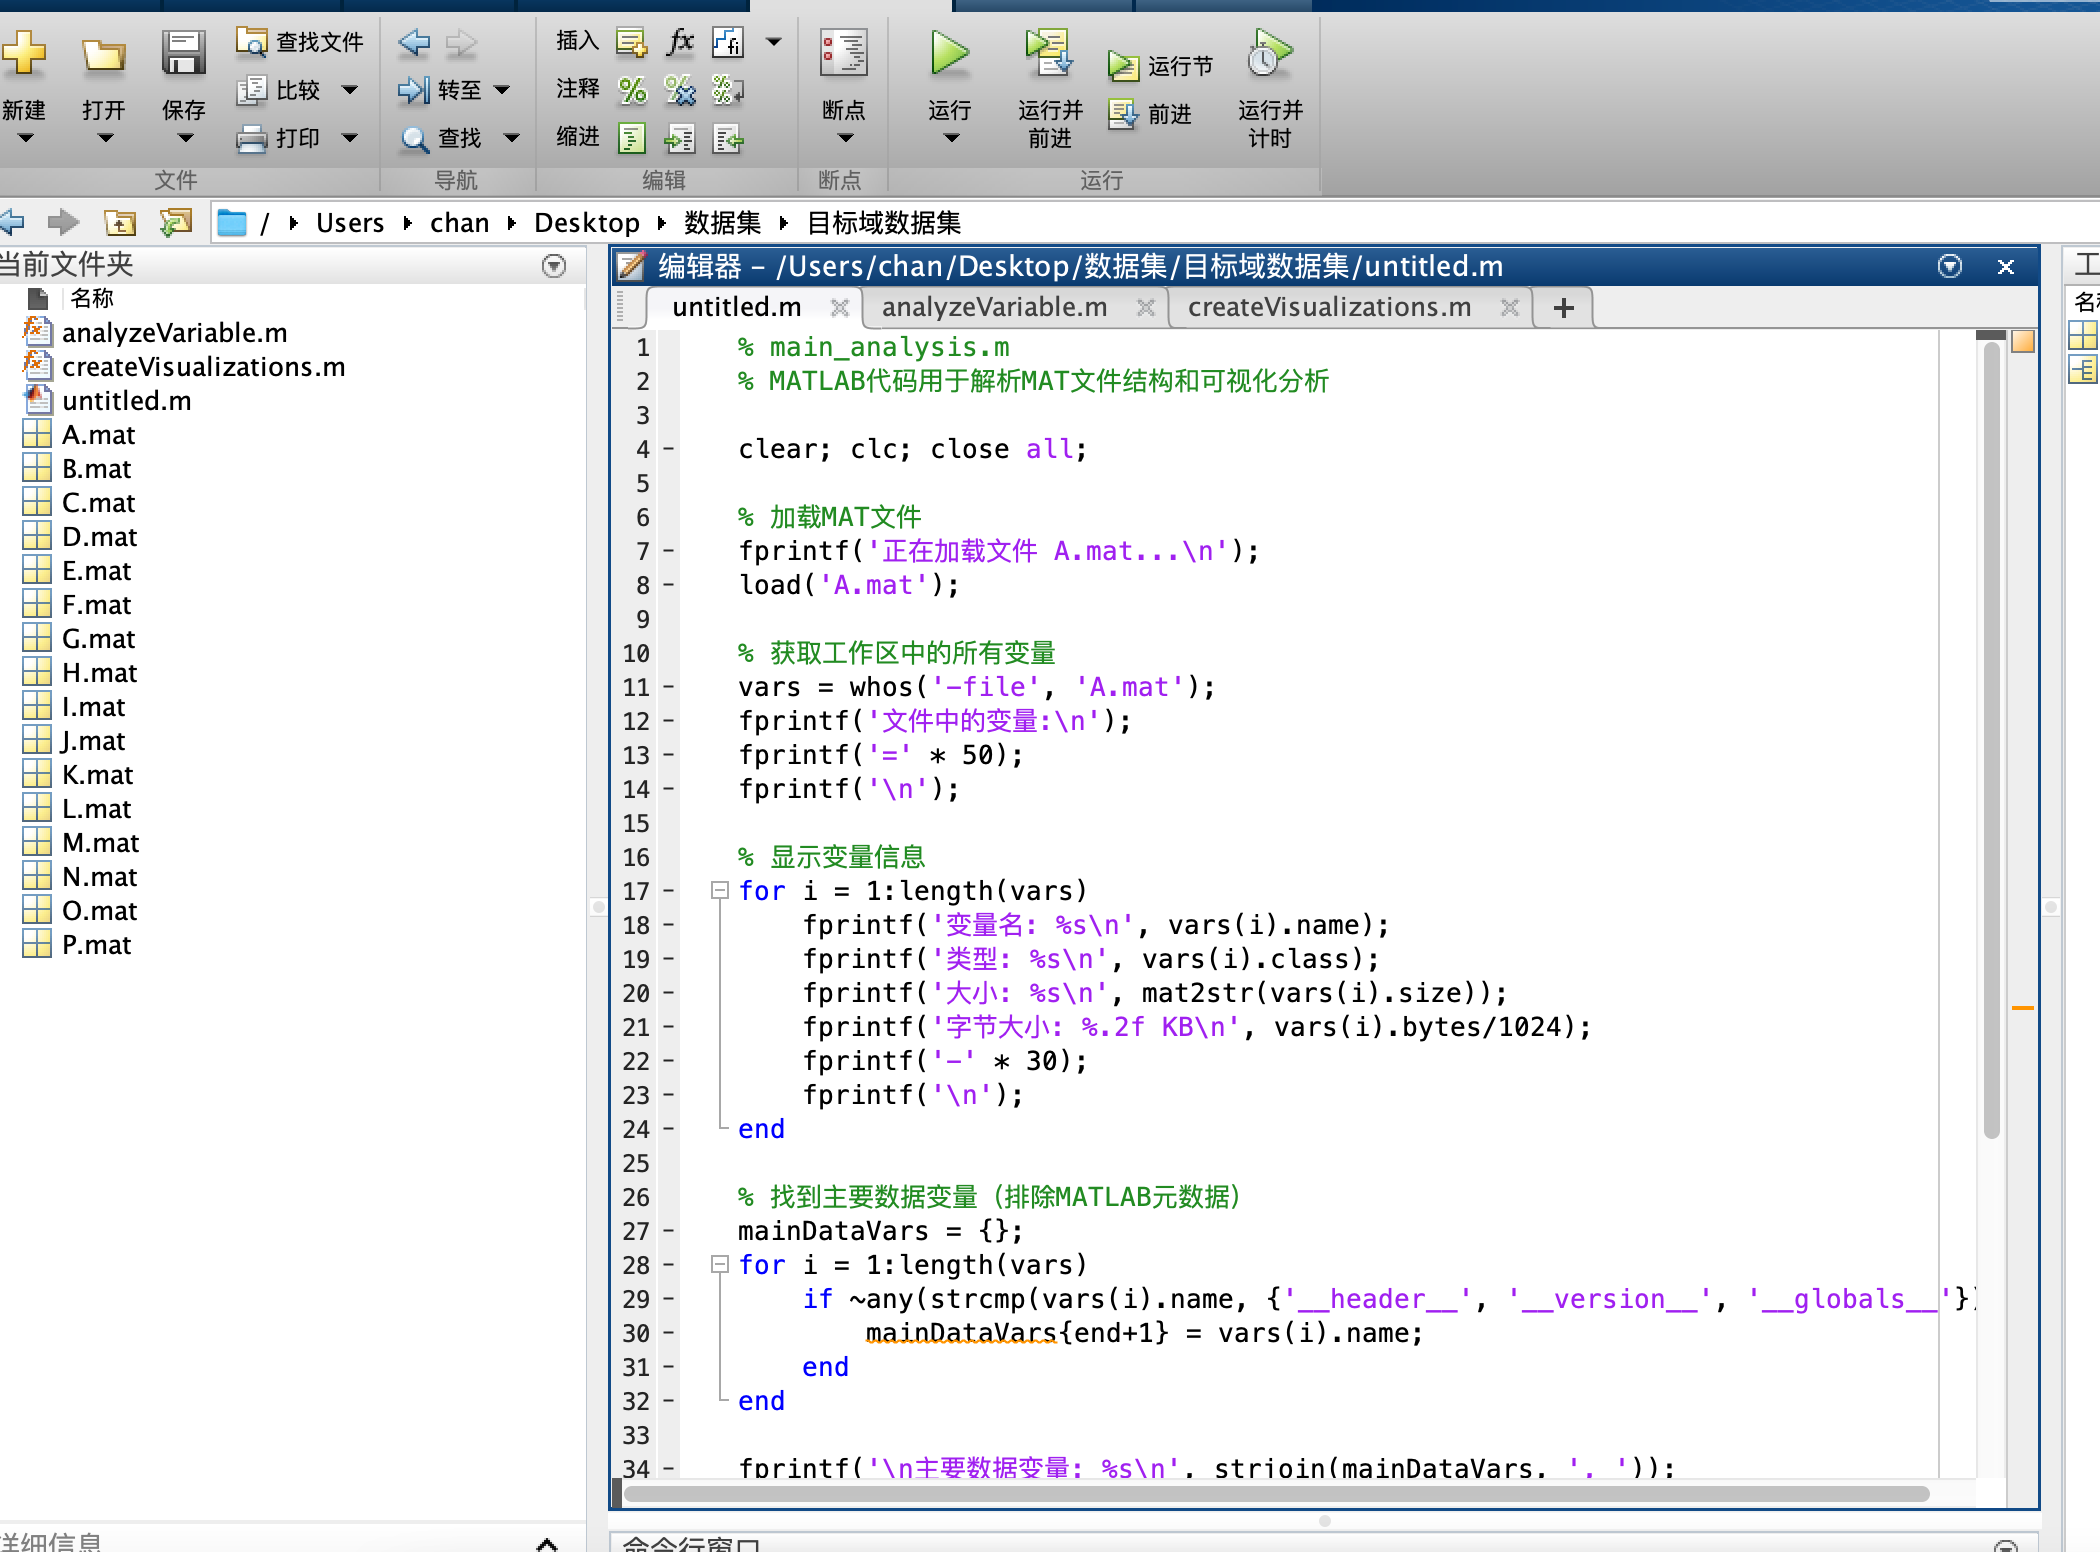The height and width of the screenshot is (1552, 2100).
Task: Click the browse for folder icon
Action: (x=176, y=222)
